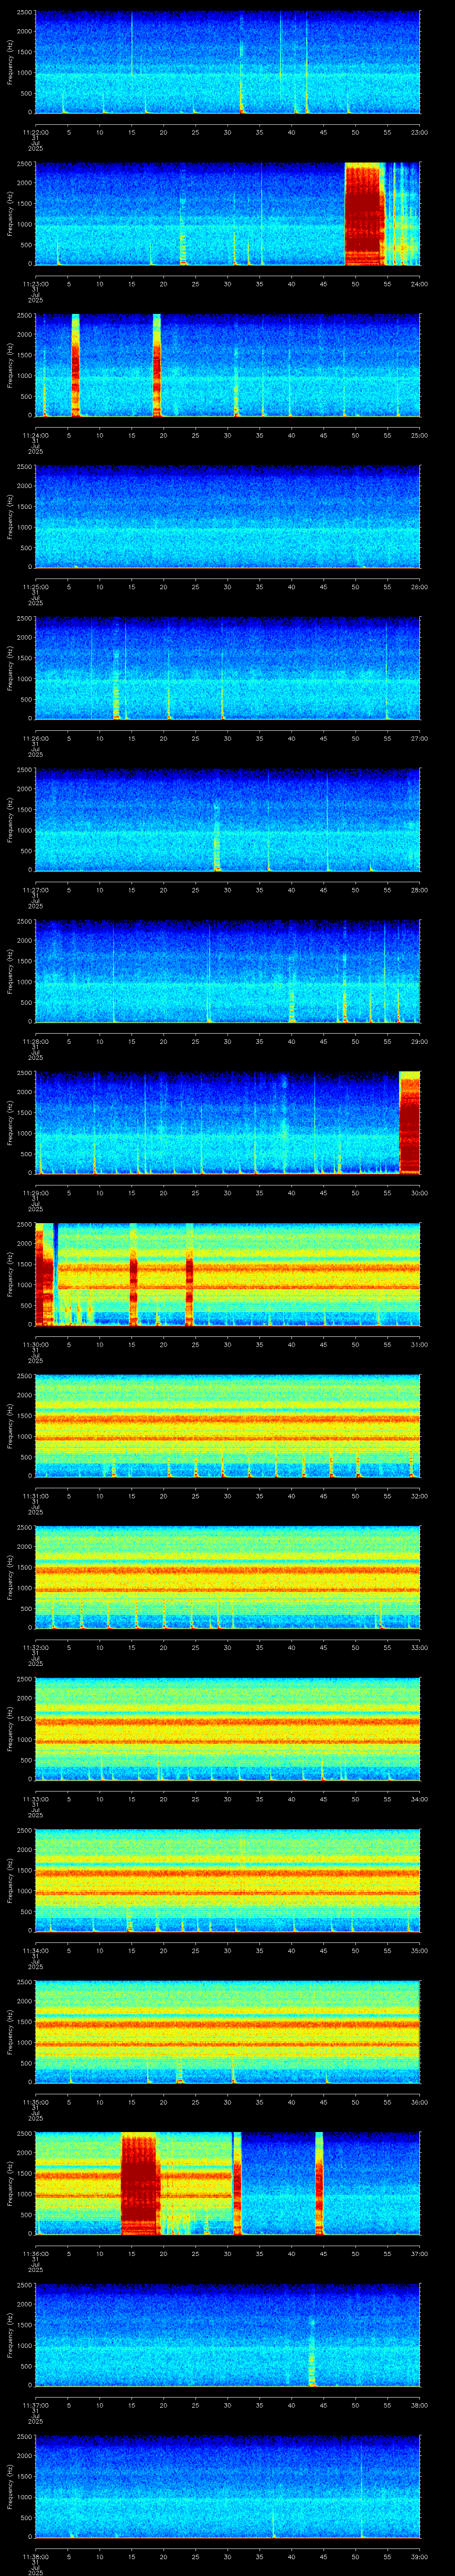This screenshot has width=455, height=2576.
Task: Click the '11:23:00' start time label
Action: (x=35, y=284)
